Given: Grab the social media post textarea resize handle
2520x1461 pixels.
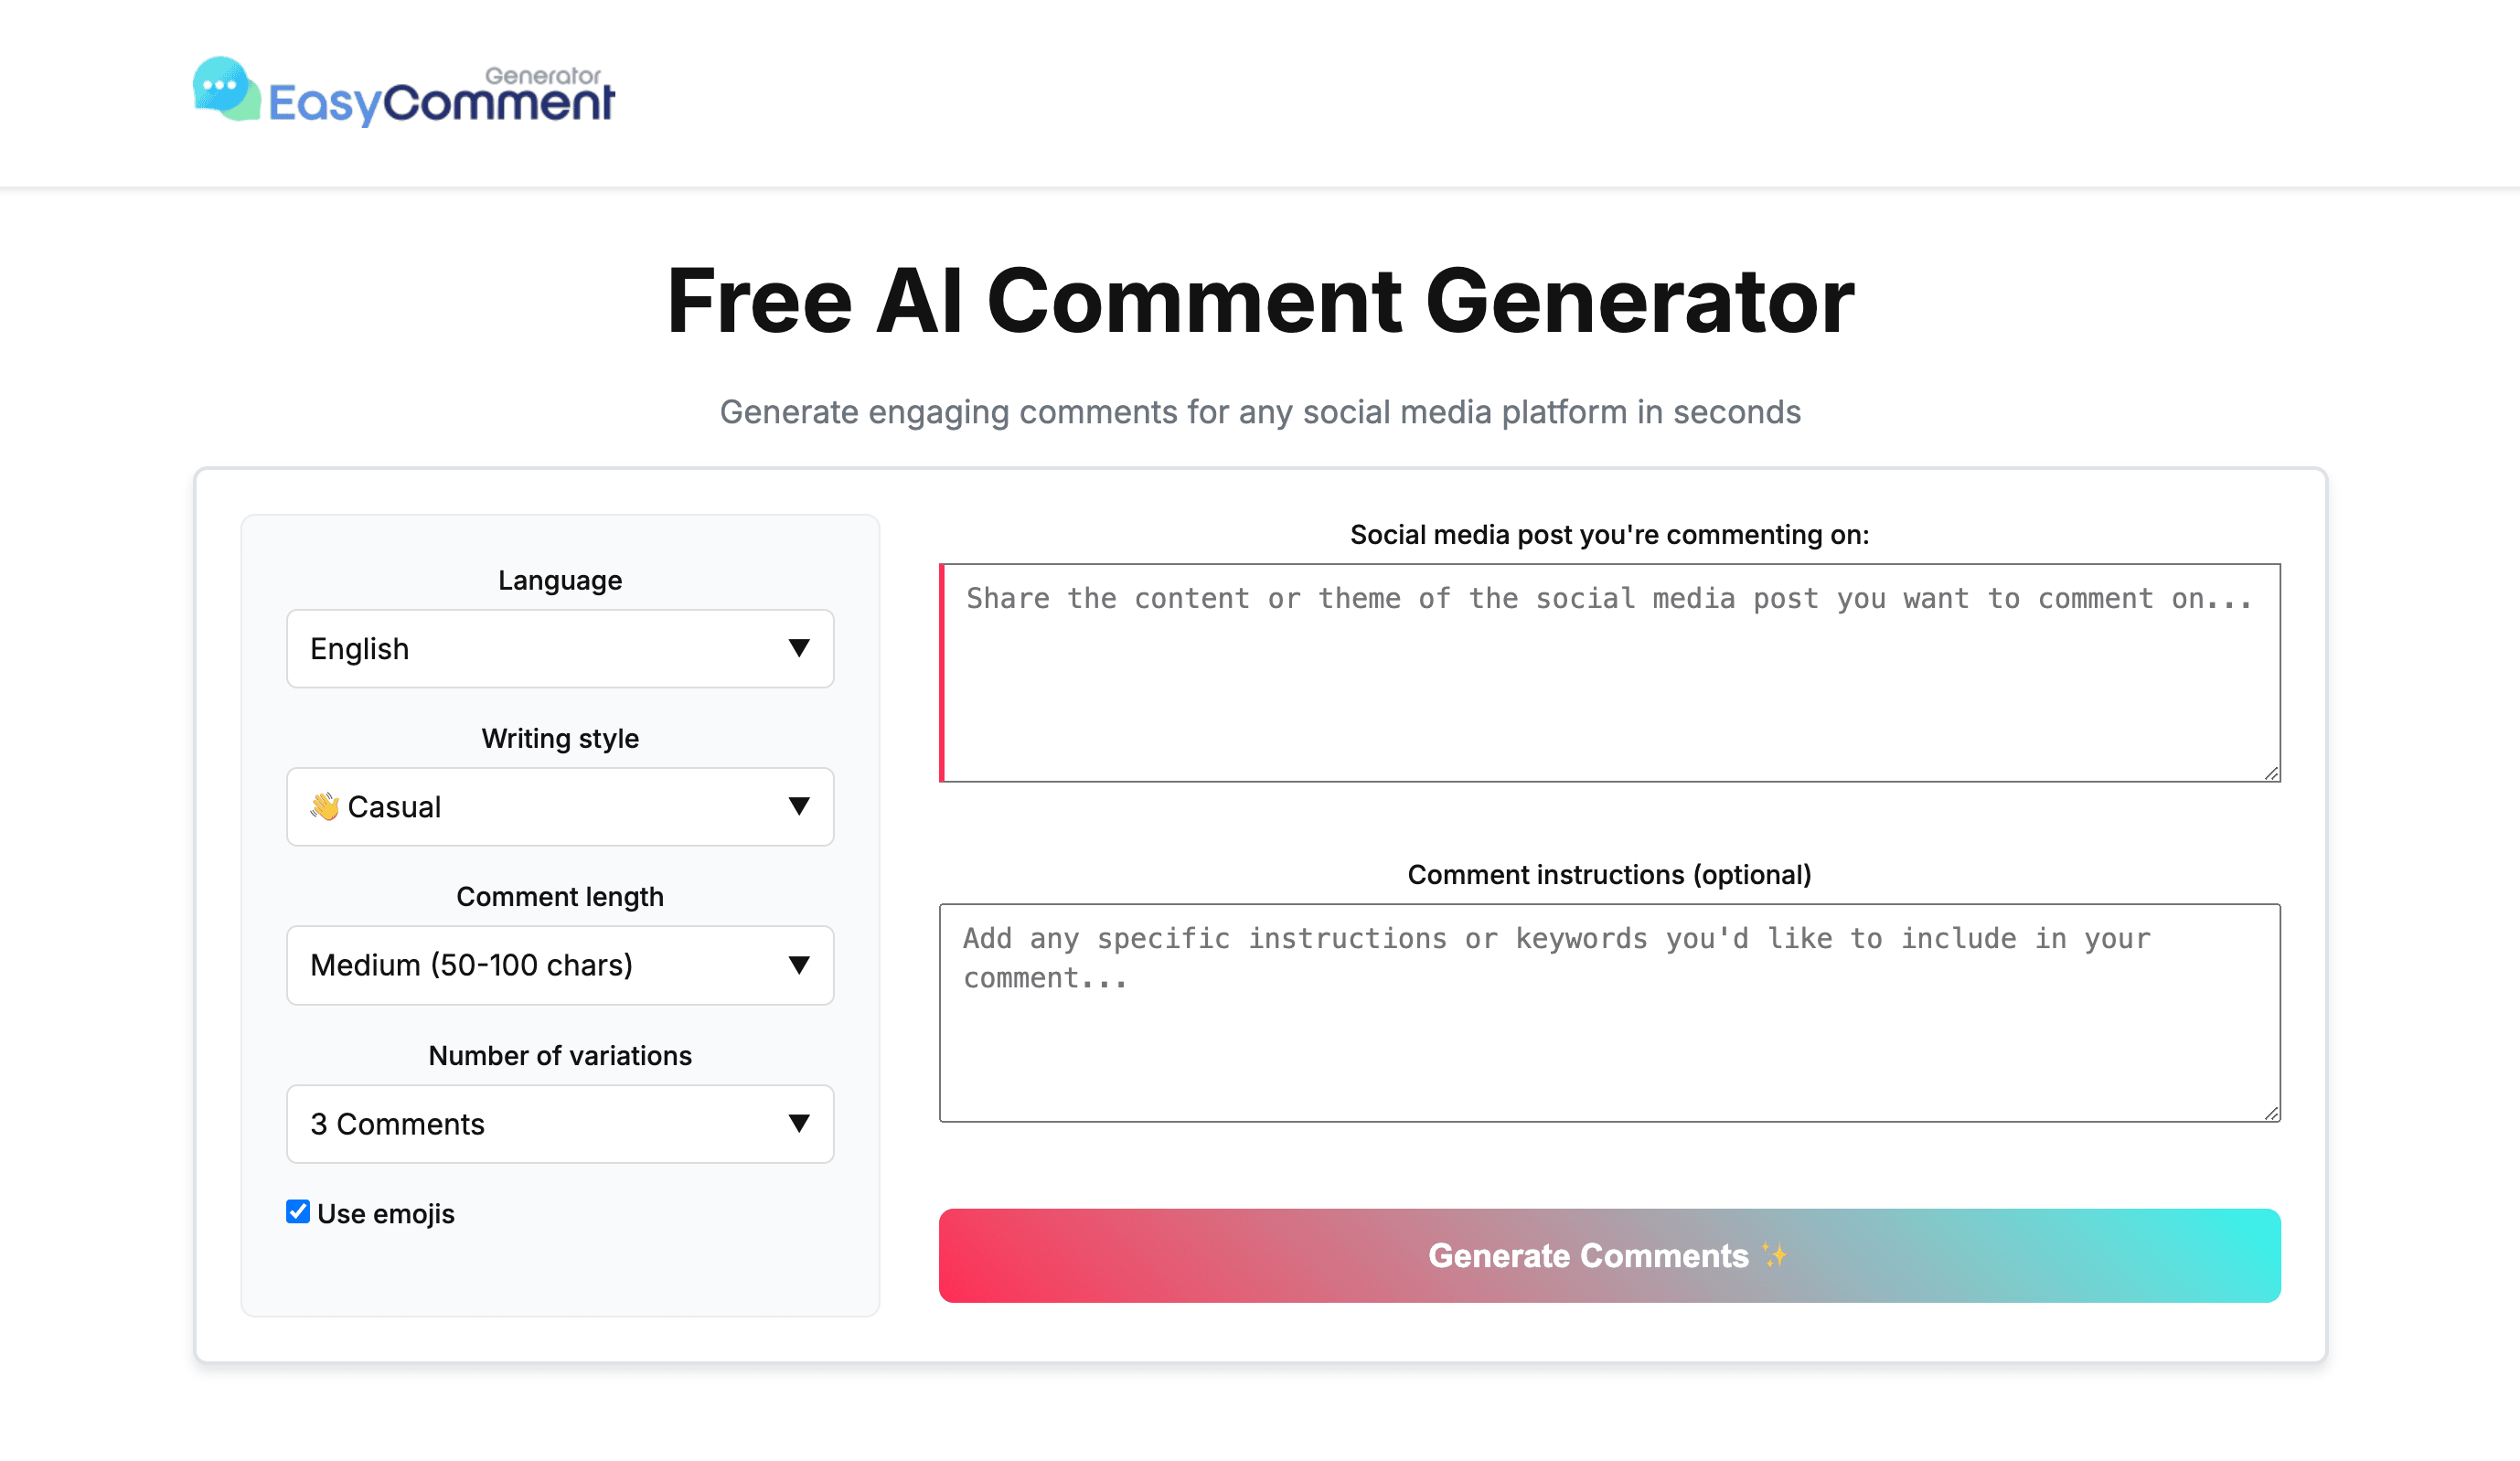Looking at the screenshot, I should (x=2271, y=773).
